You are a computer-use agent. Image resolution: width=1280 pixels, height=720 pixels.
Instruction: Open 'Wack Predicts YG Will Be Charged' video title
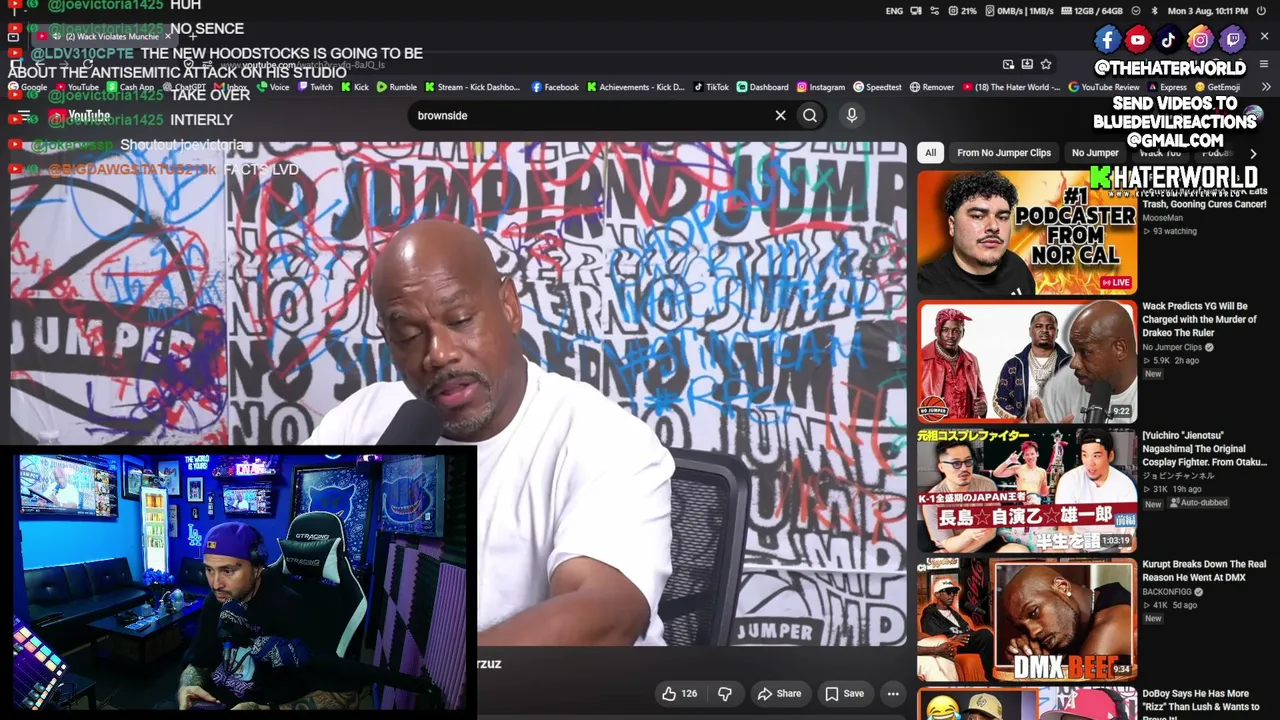pyautogui.click(x=1199, y=319)
